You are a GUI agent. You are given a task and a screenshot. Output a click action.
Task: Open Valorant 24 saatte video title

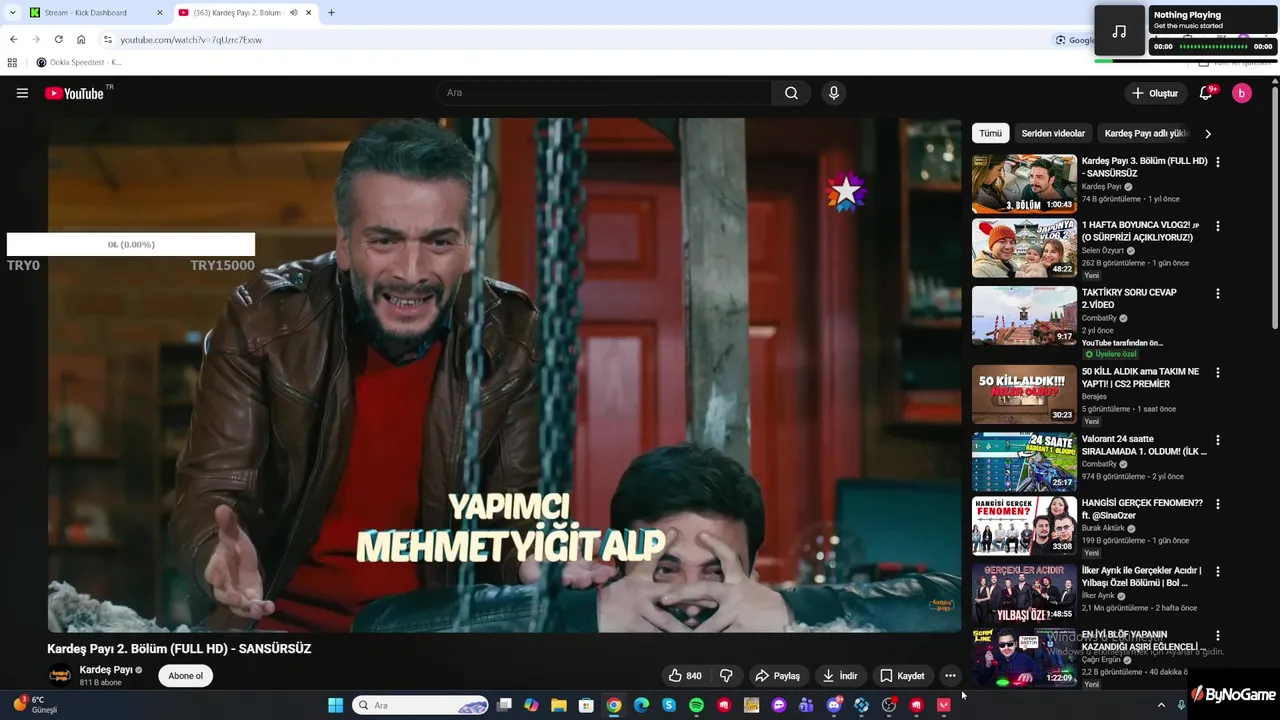[x=1144, y=445]
